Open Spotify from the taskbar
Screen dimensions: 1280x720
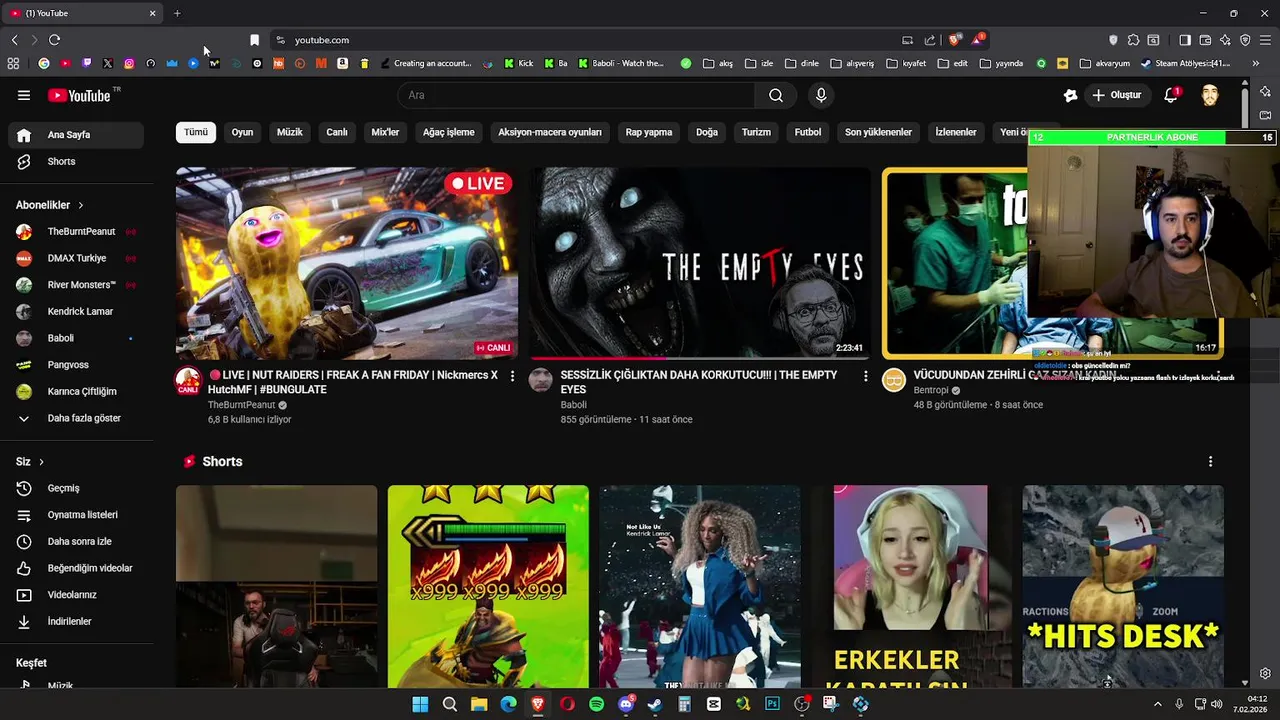[x=596, y=704]
